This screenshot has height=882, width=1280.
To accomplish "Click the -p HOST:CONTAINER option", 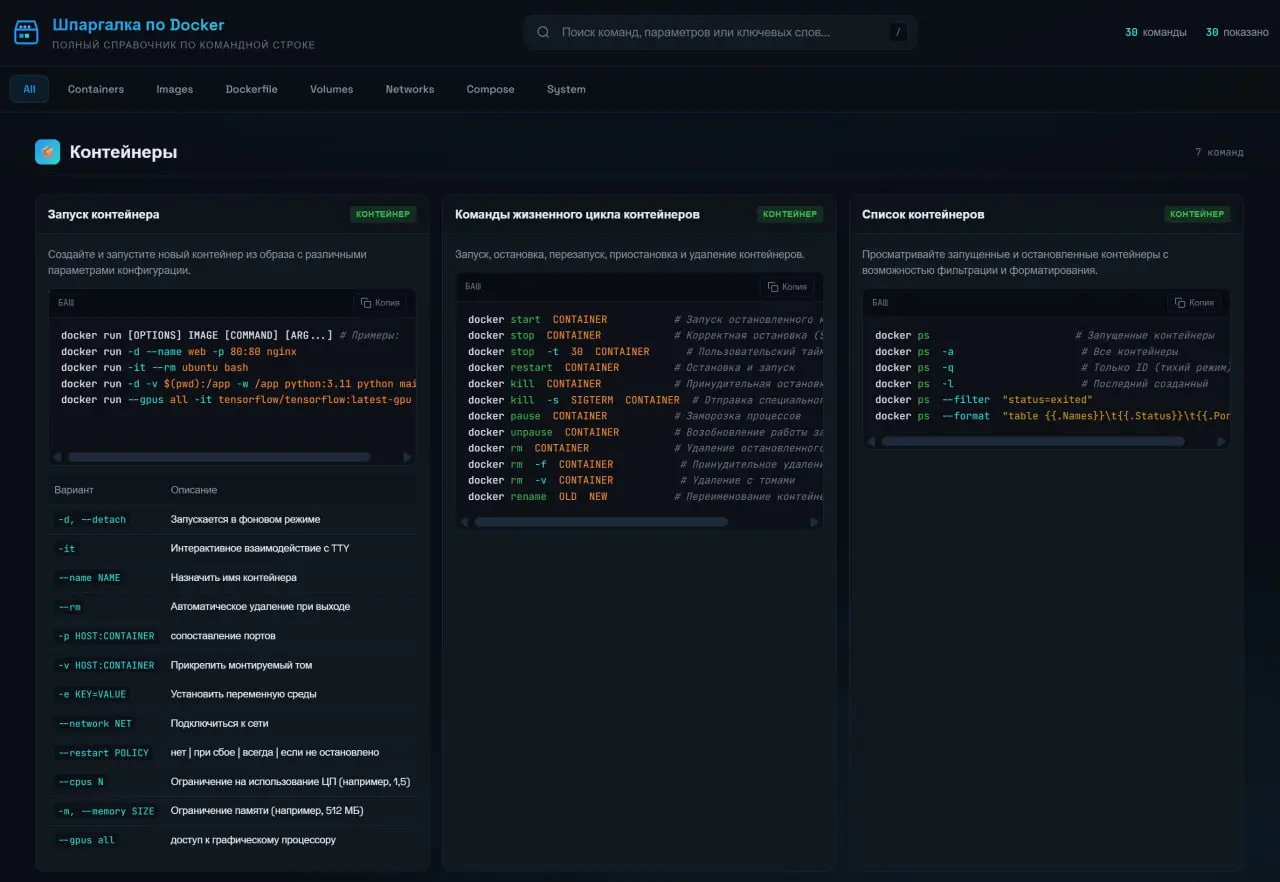I will [x=106, y=636].
